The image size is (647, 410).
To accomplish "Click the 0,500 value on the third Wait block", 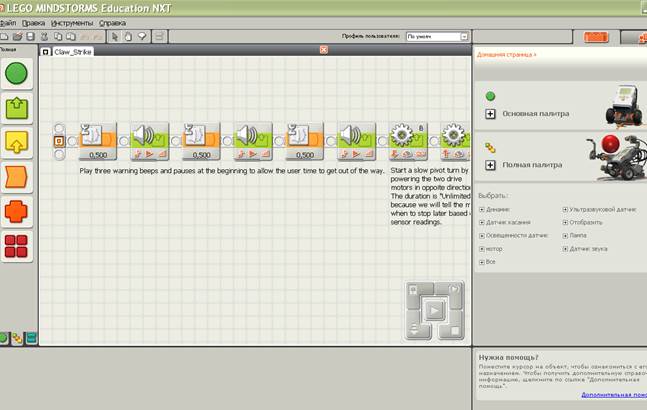I will point(305,156).
